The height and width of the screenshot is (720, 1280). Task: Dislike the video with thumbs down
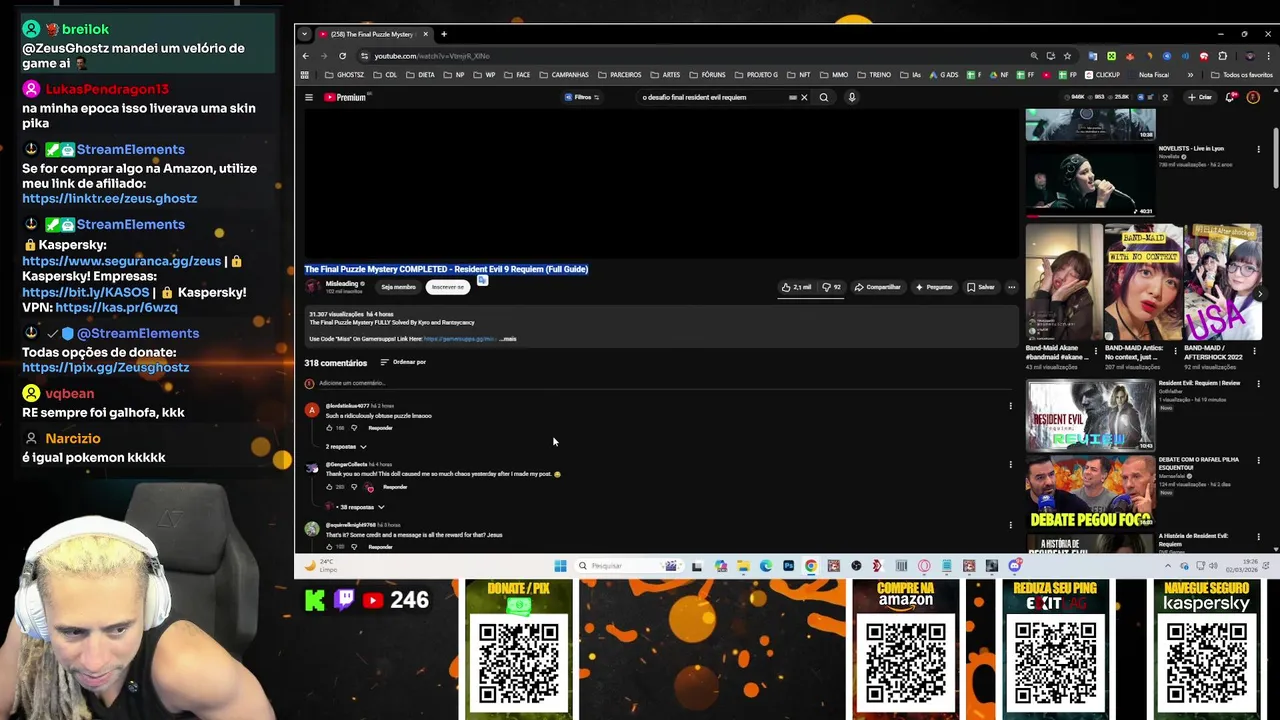[831, 287]
